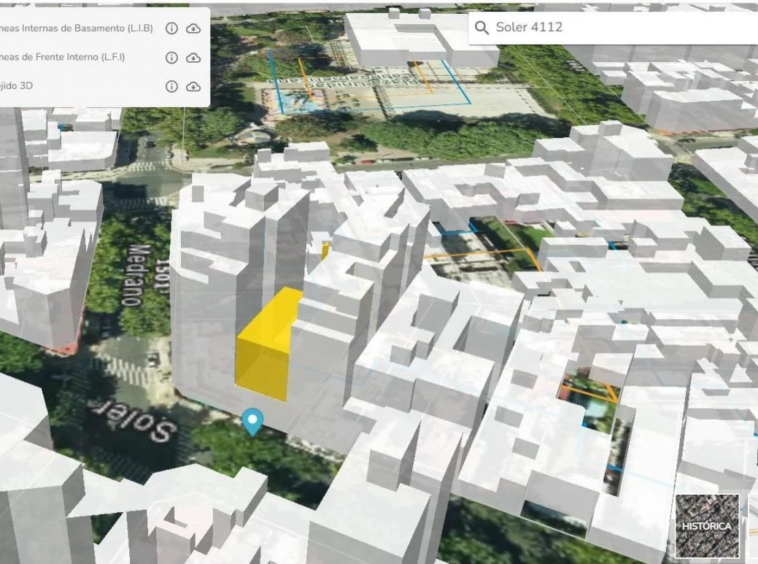Open info for Tejido 3D layer

coord(171,87)
